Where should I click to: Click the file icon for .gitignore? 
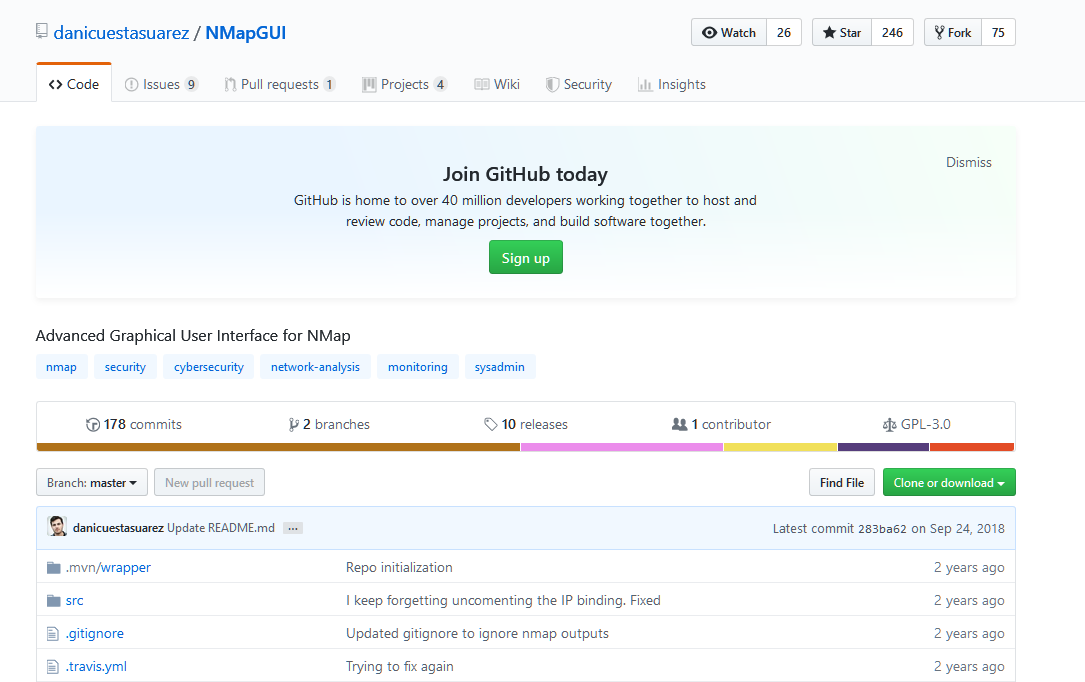click(53, 634)
